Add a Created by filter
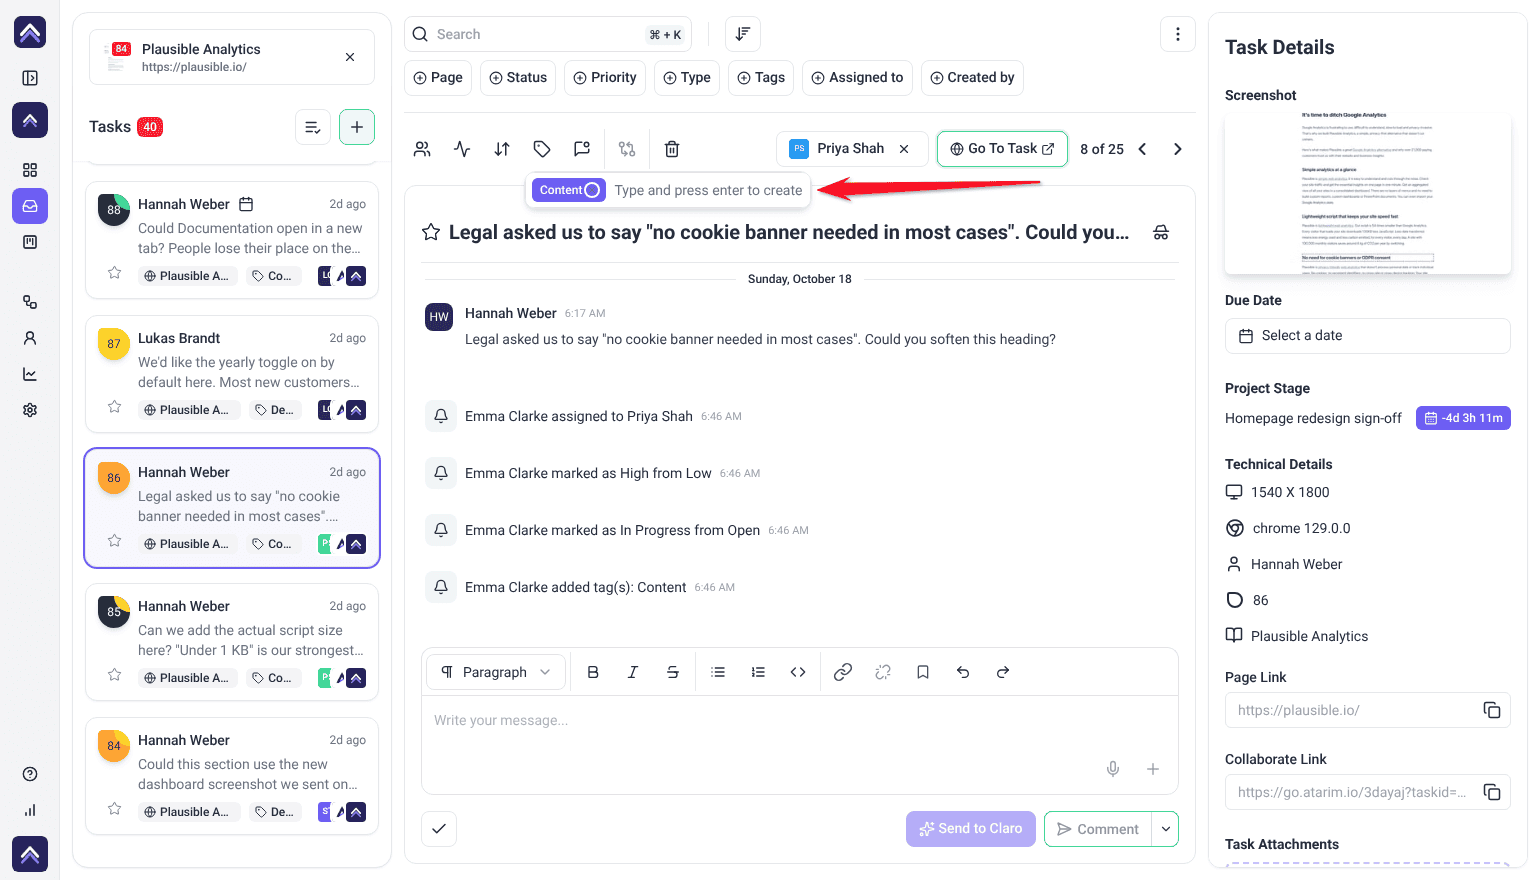This screenshot has width=1540, height=880. (972, 78)
